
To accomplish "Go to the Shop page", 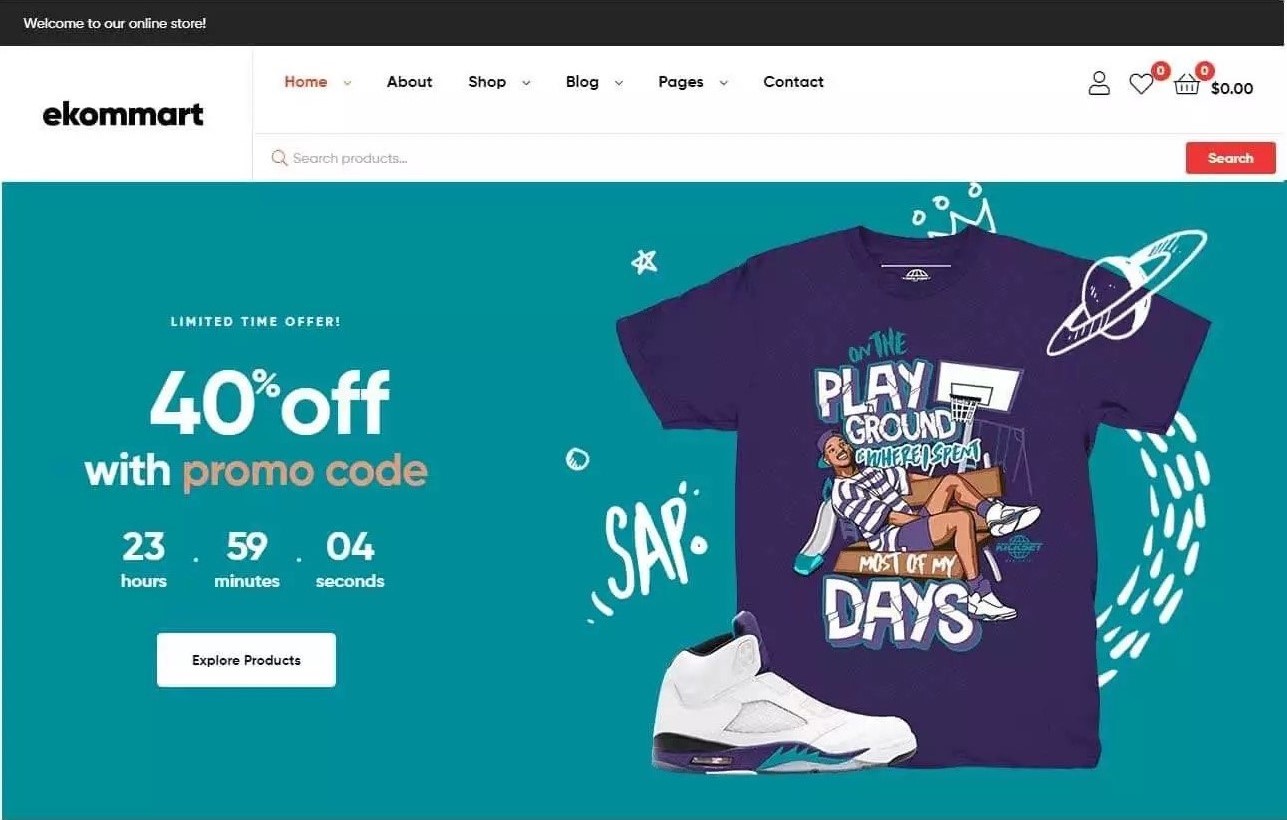I will tap(487, 82).
